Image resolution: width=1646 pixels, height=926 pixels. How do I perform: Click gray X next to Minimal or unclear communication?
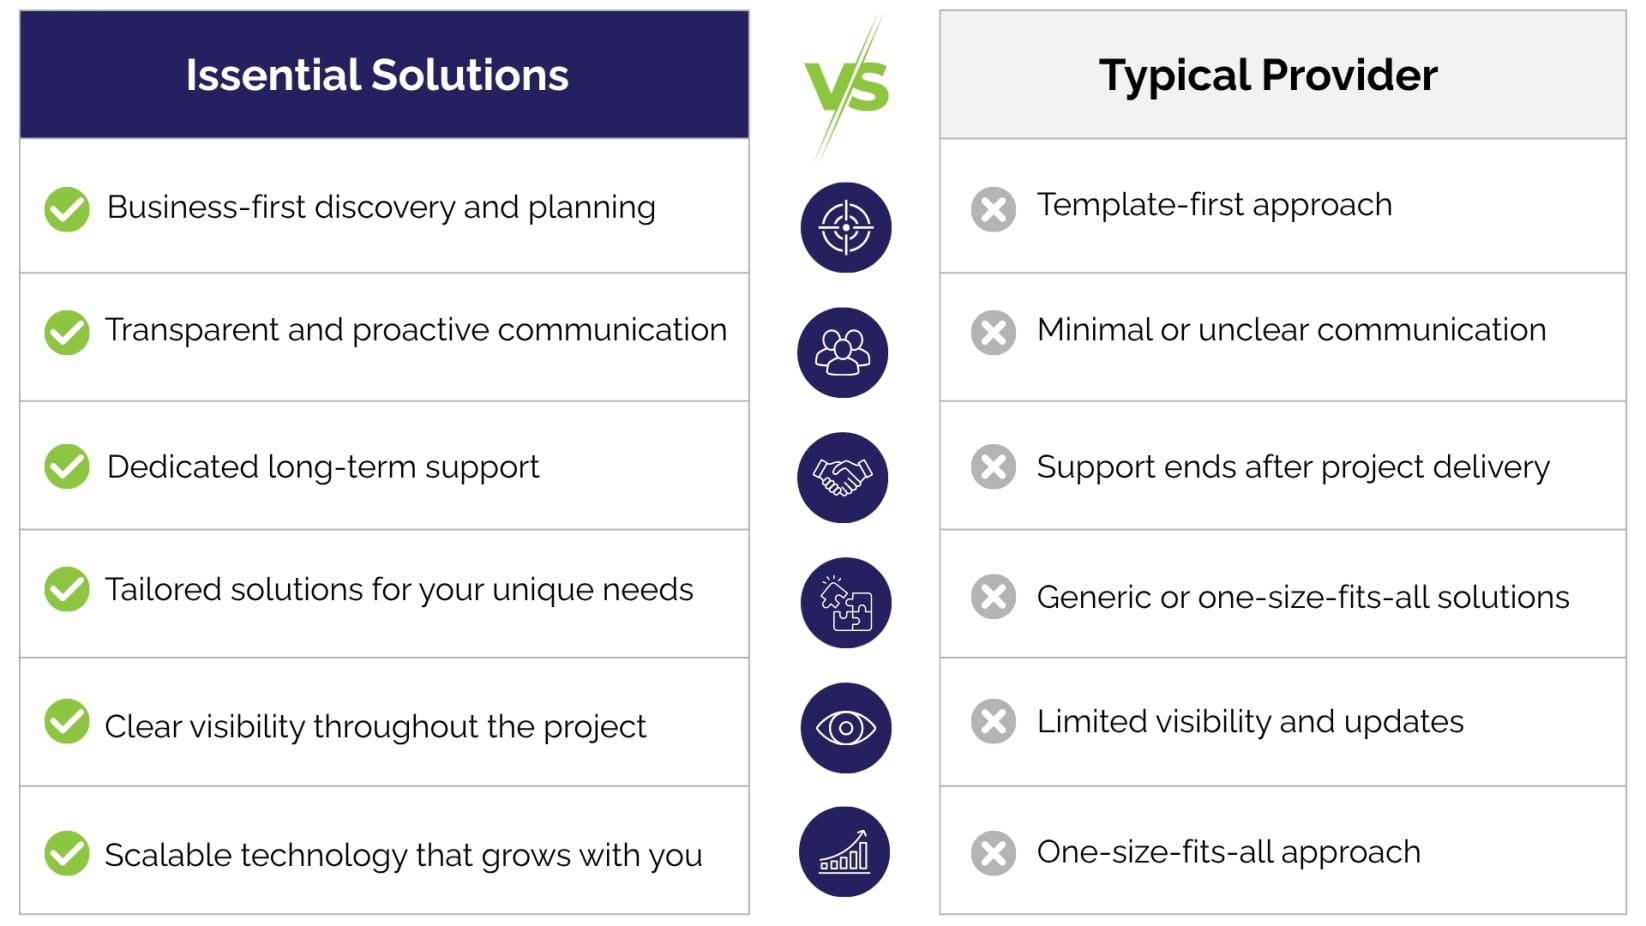[x=993, y=332]
